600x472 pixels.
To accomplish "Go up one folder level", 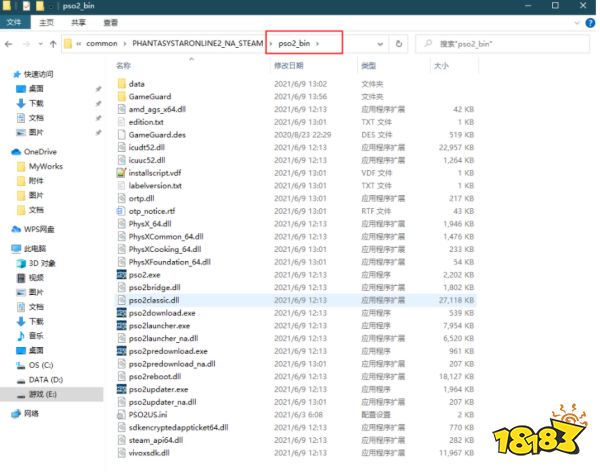I will tap(53, 44).
